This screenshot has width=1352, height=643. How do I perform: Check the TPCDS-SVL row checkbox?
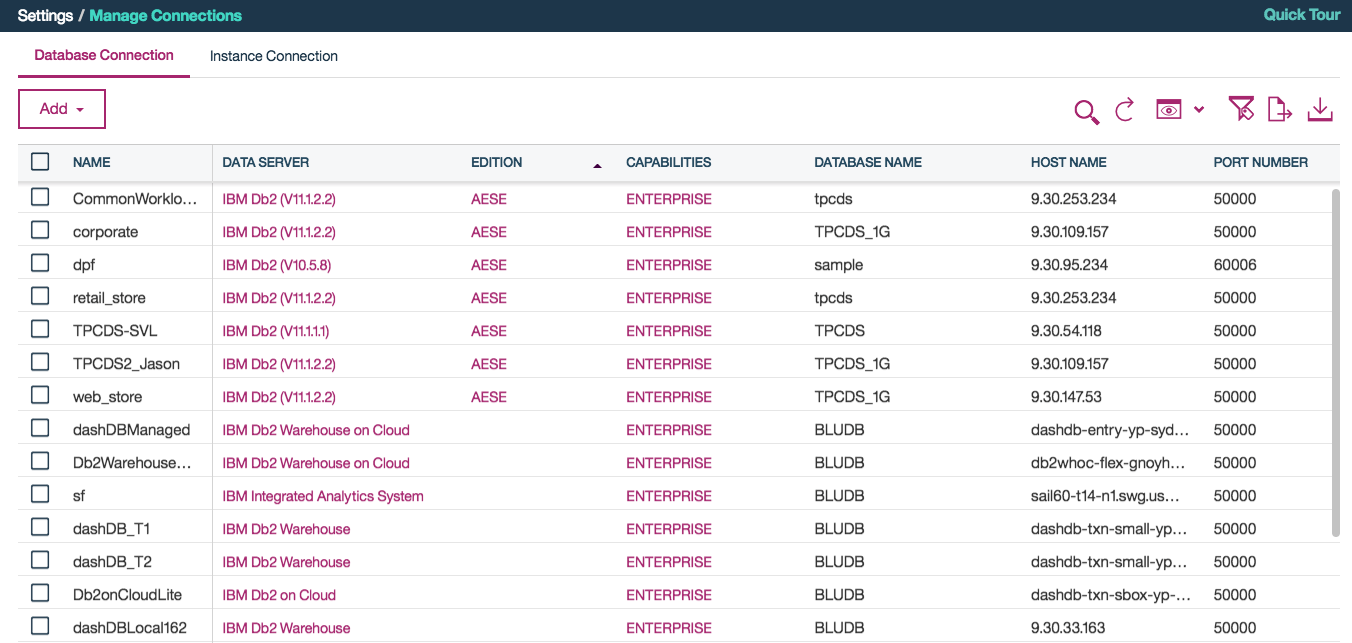point(40,329)
